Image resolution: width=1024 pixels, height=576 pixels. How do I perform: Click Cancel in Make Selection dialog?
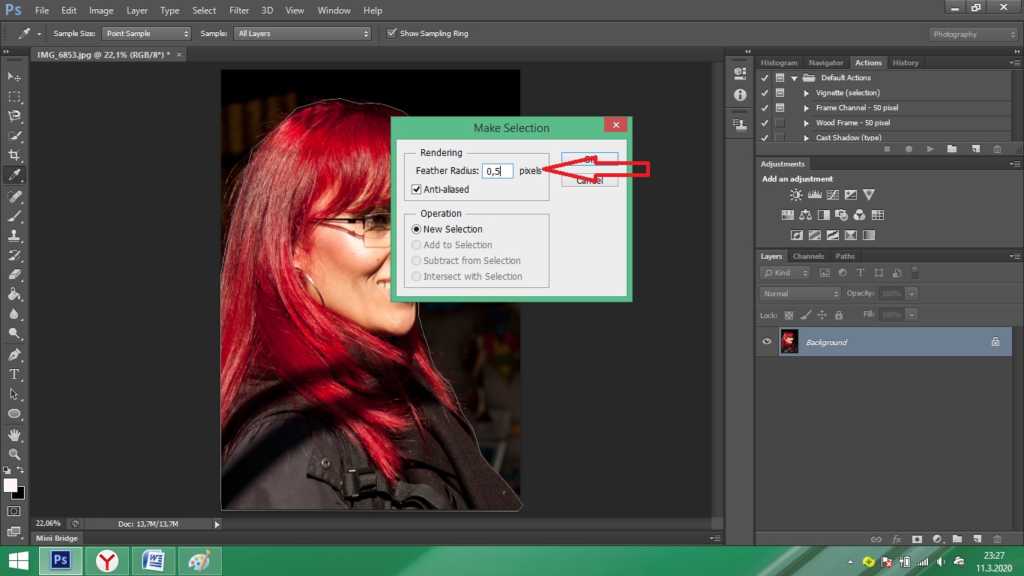(x=590, y=180)
